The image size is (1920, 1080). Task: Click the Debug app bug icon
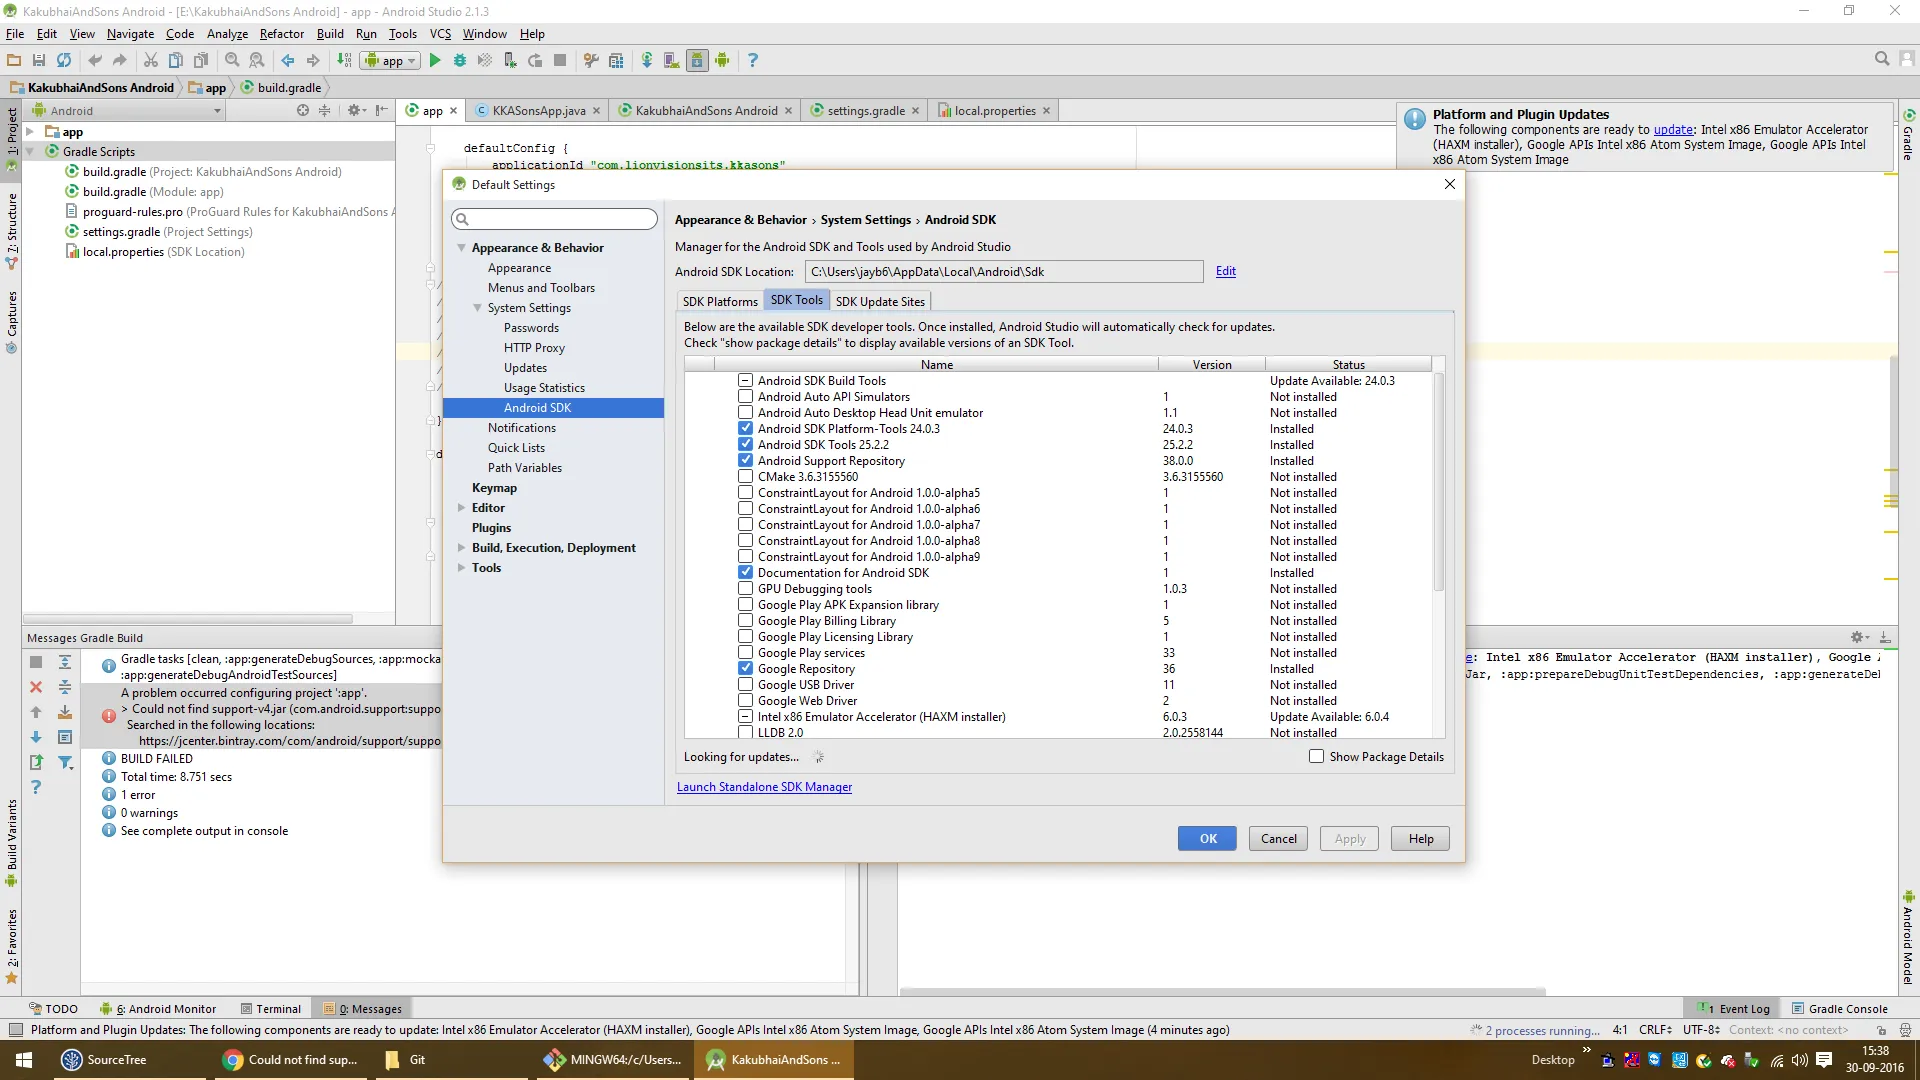click(x=460, y=61)
